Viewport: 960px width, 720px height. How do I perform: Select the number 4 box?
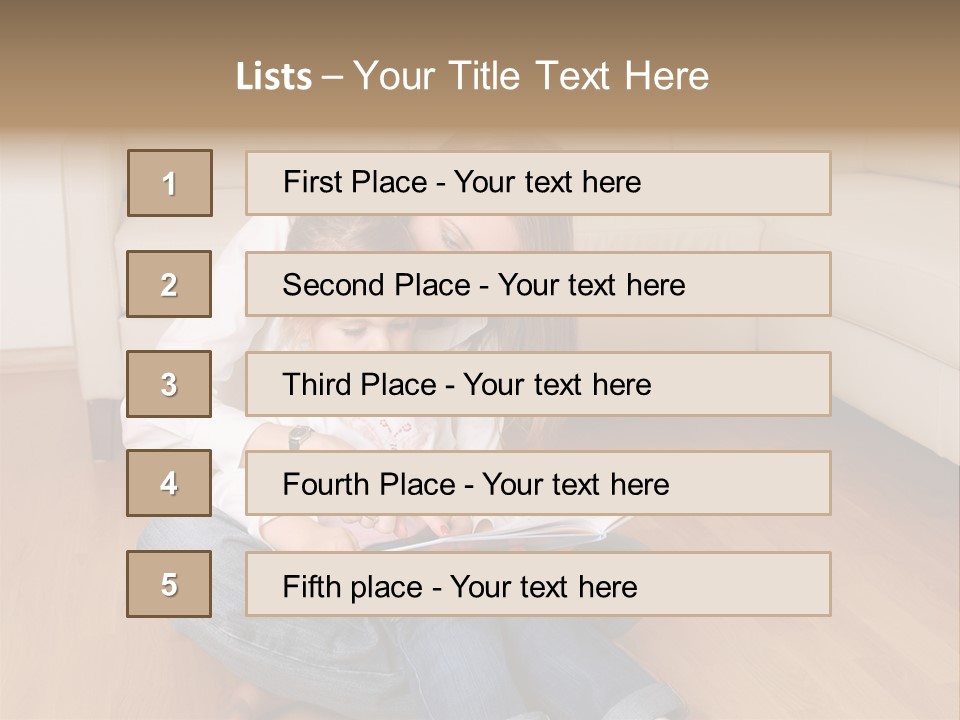(169, 483)
